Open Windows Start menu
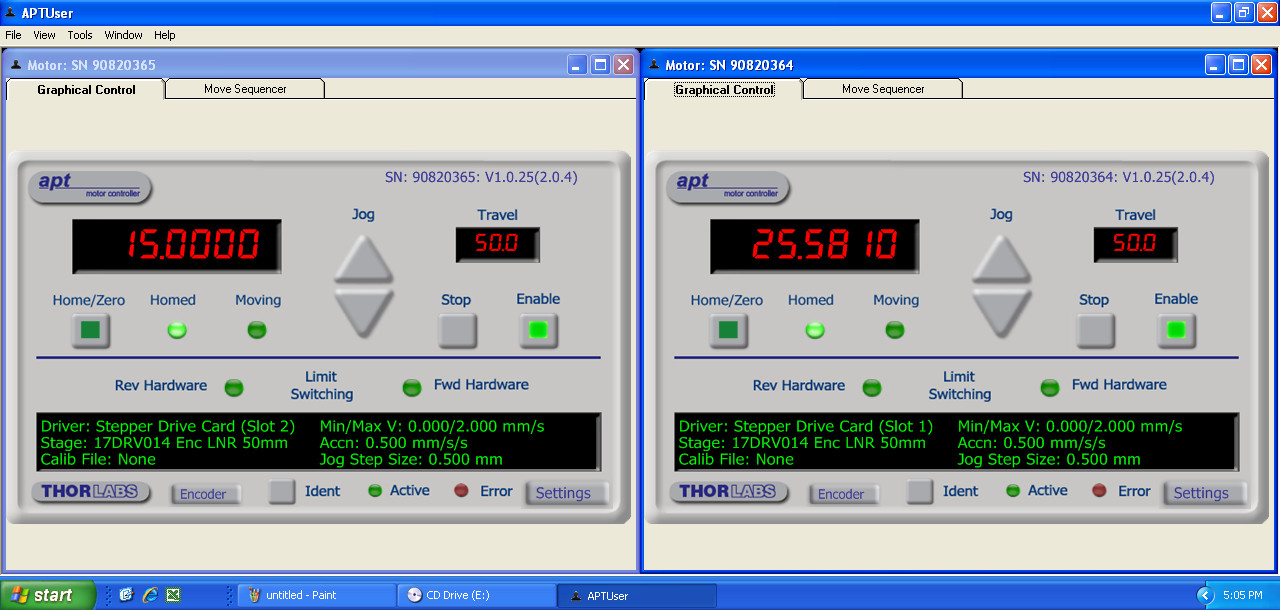The height and width of the screenshot is (610, 1280). coord(48,595)
